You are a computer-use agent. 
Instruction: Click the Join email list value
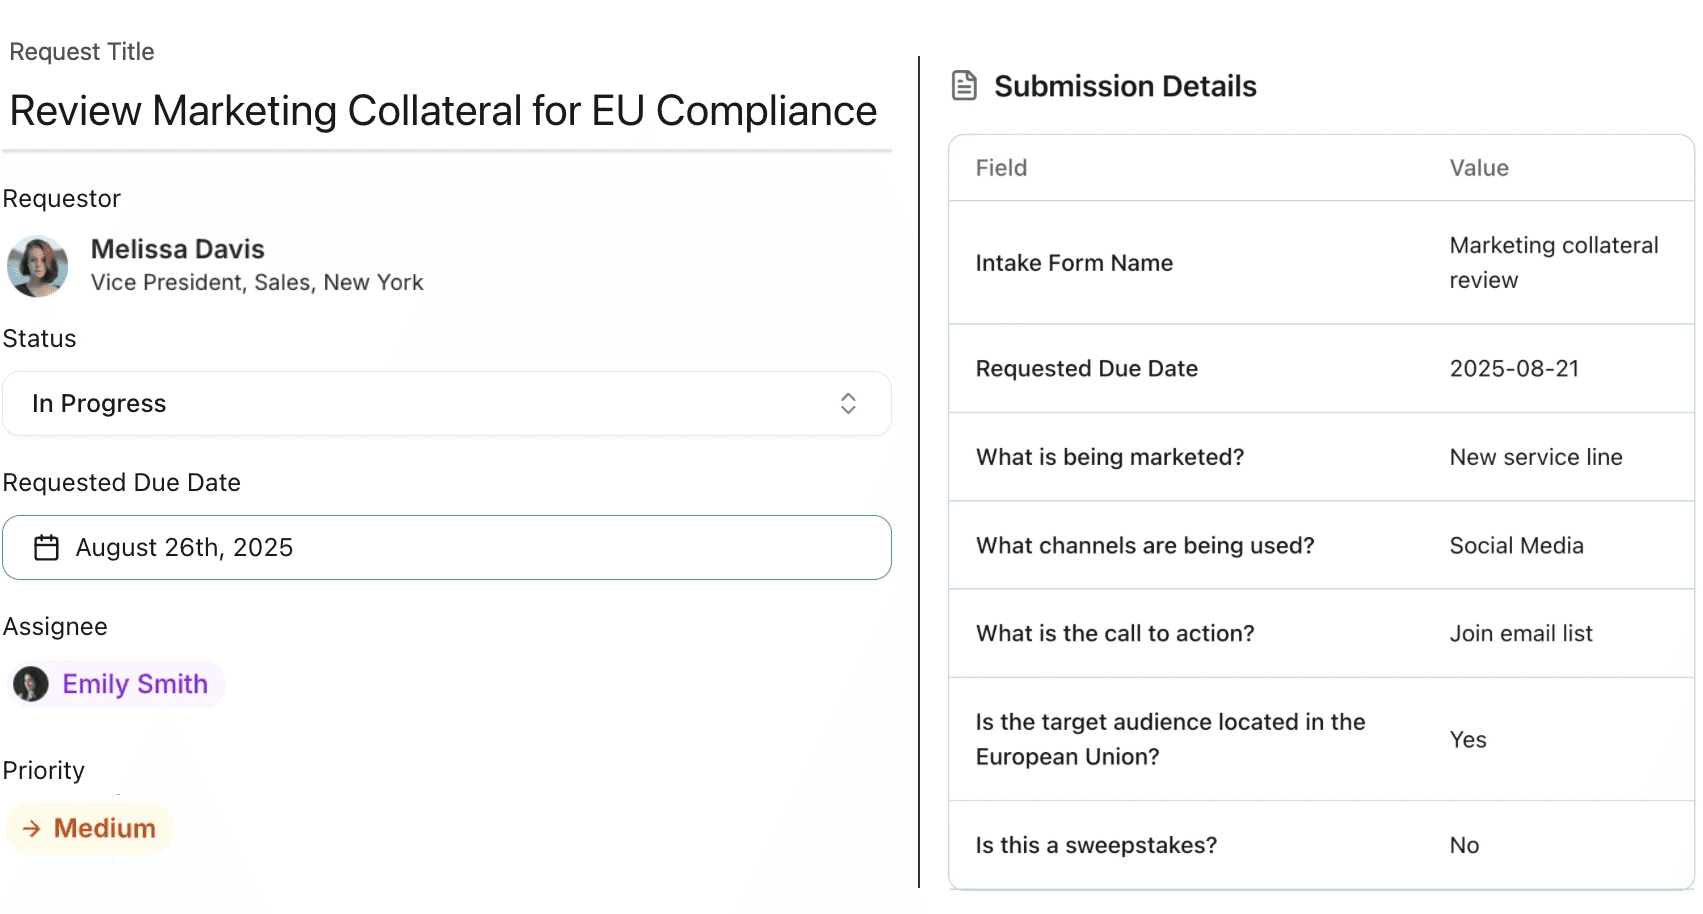pos(1521,634)
